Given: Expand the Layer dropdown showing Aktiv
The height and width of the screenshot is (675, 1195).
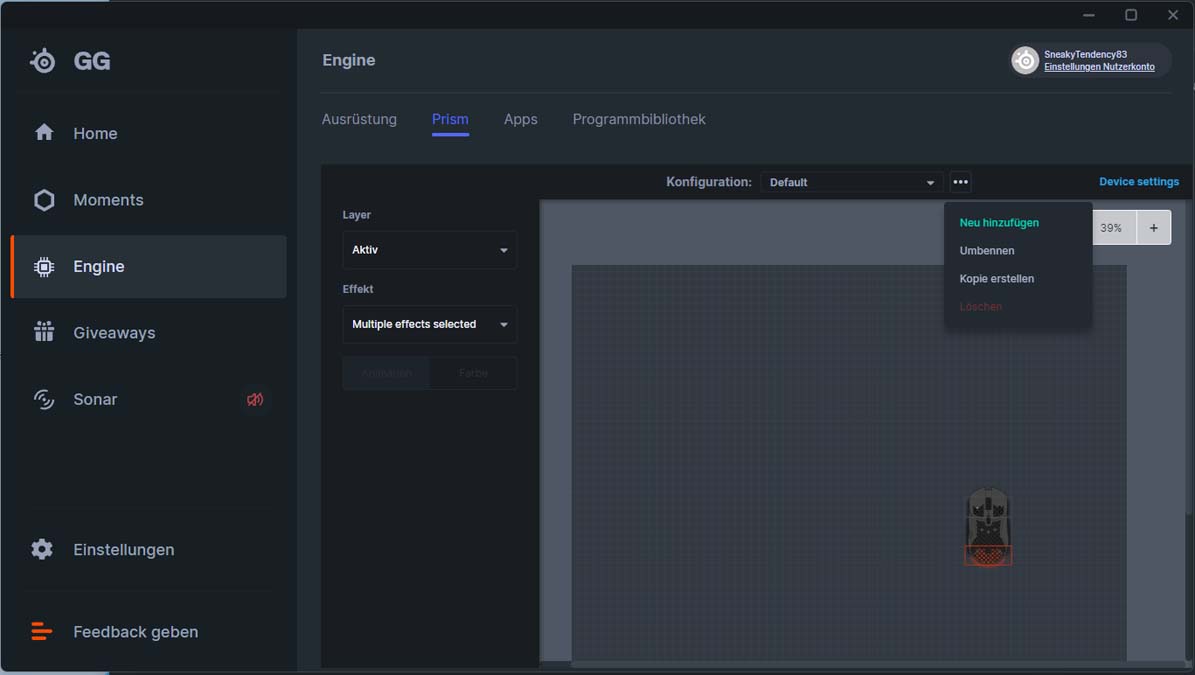Looking at the screenshot, I should [x=429, y=250].
